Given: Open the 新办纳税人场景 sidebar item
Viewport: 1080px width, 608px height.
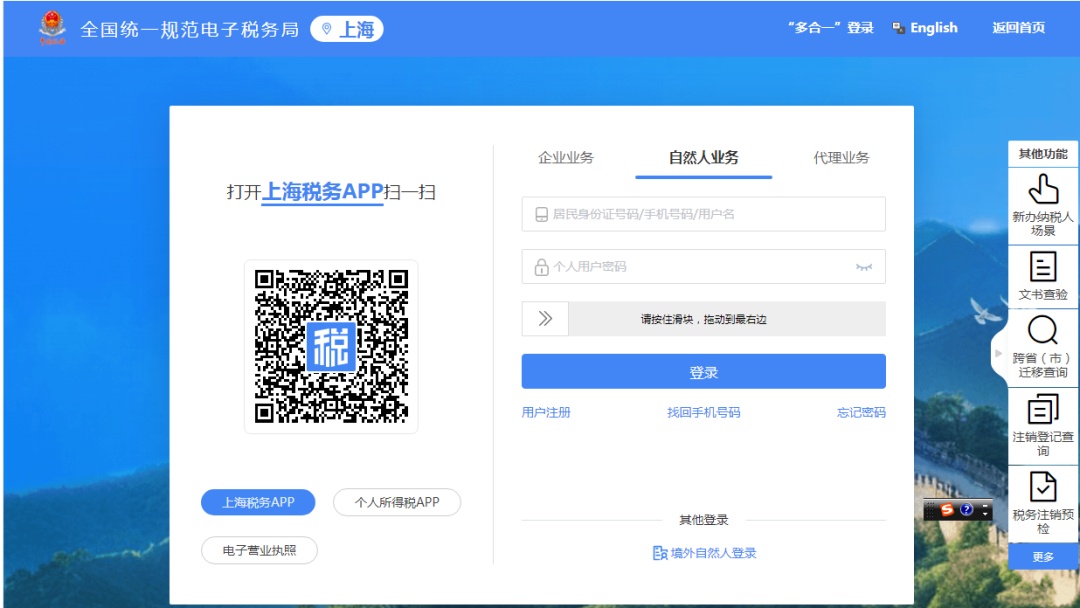Looking at the screenshot, I should coord(1043,205).
